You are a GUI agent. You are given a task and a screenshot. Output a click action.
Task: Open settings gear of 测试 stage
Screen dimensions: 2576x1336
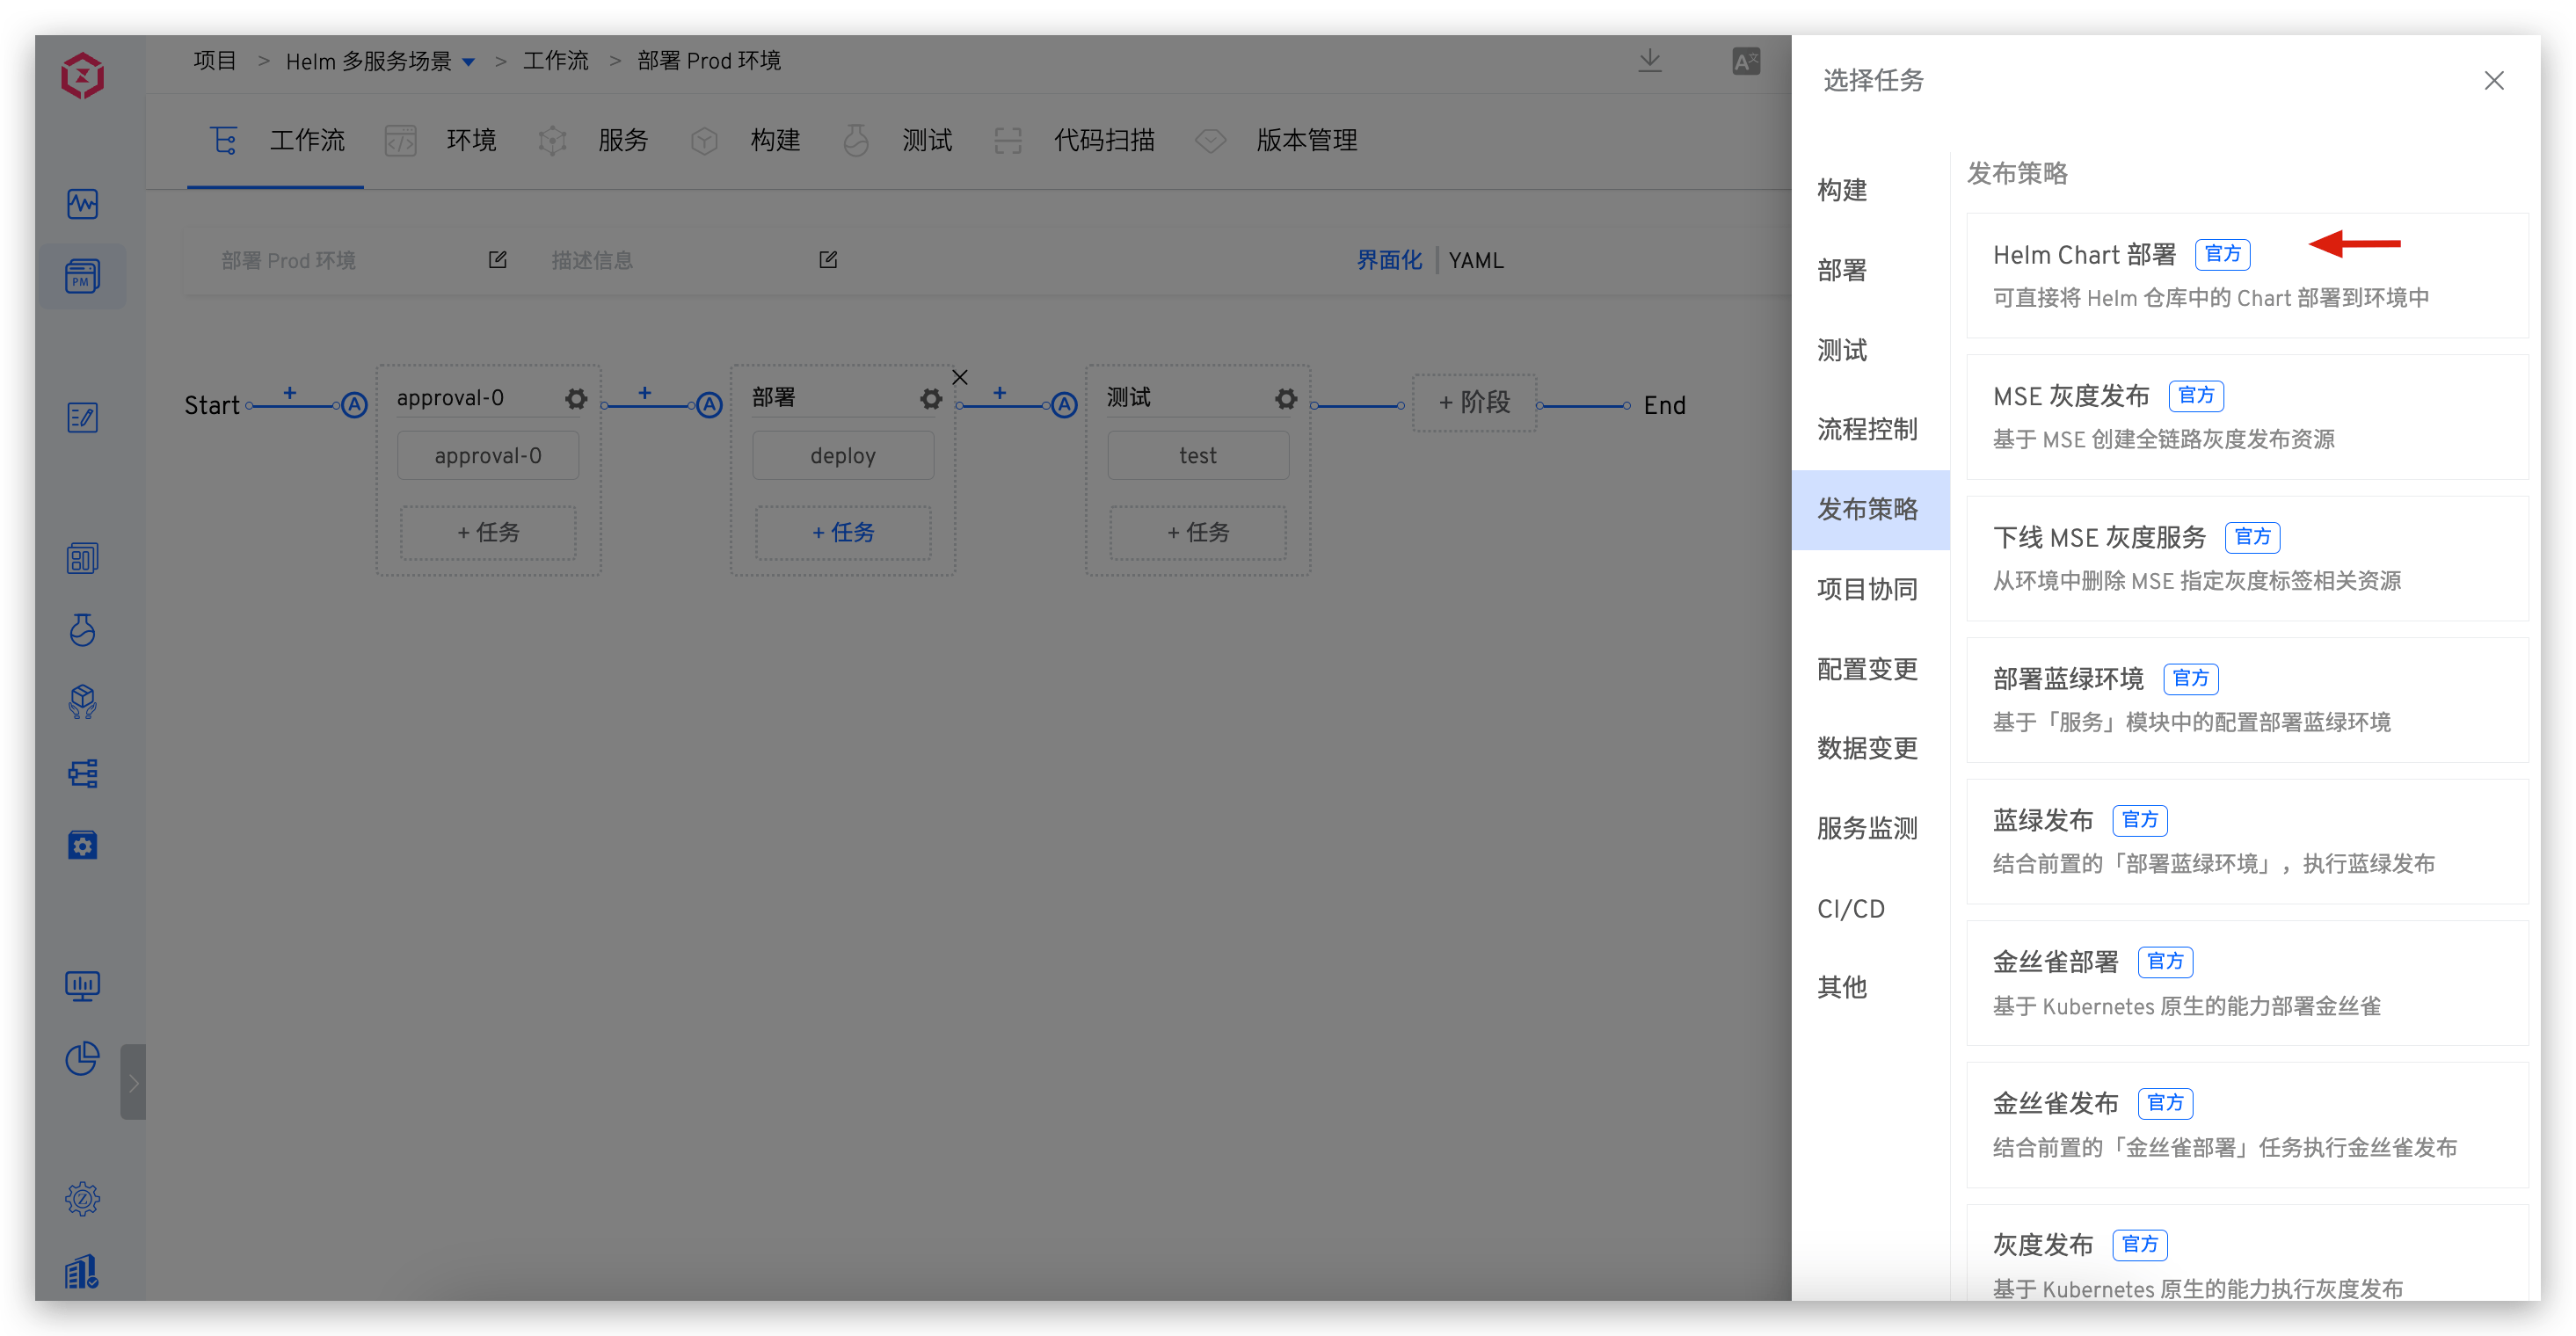click(1286, 399)
